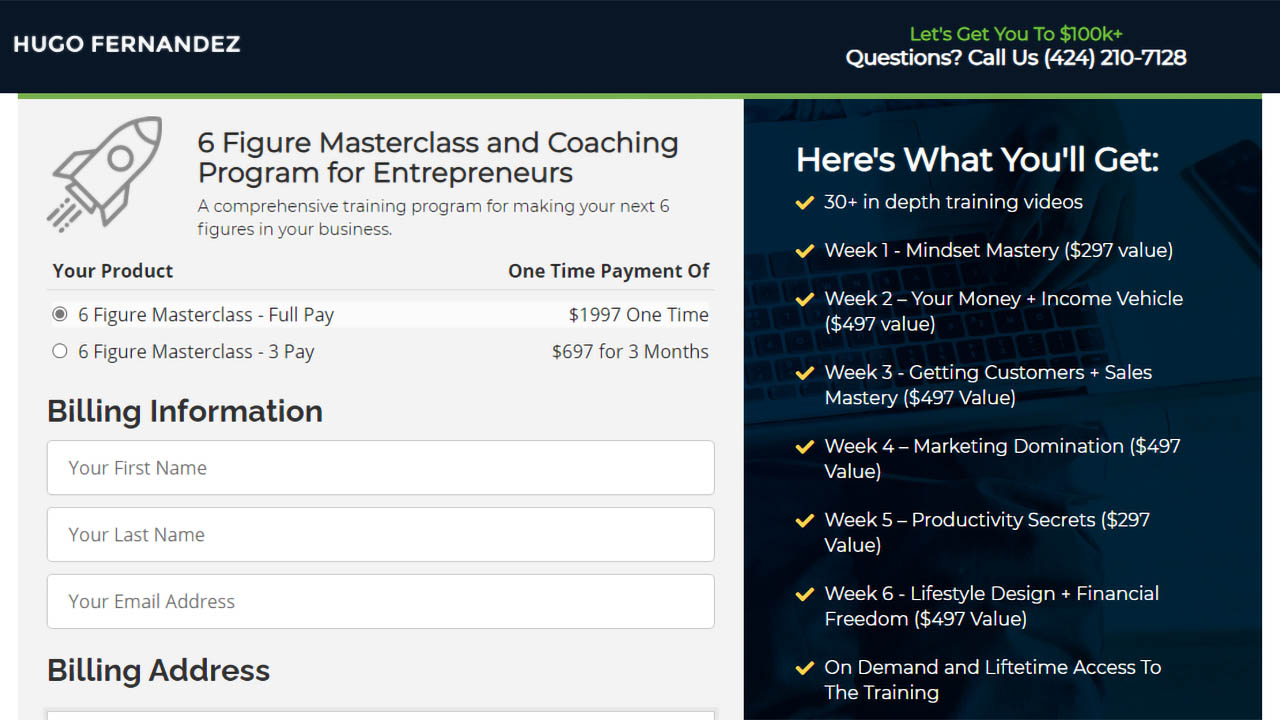Click checkmark beside Week 5 – Productivity Secrets
1280x720 pixels.
(805, 520)
